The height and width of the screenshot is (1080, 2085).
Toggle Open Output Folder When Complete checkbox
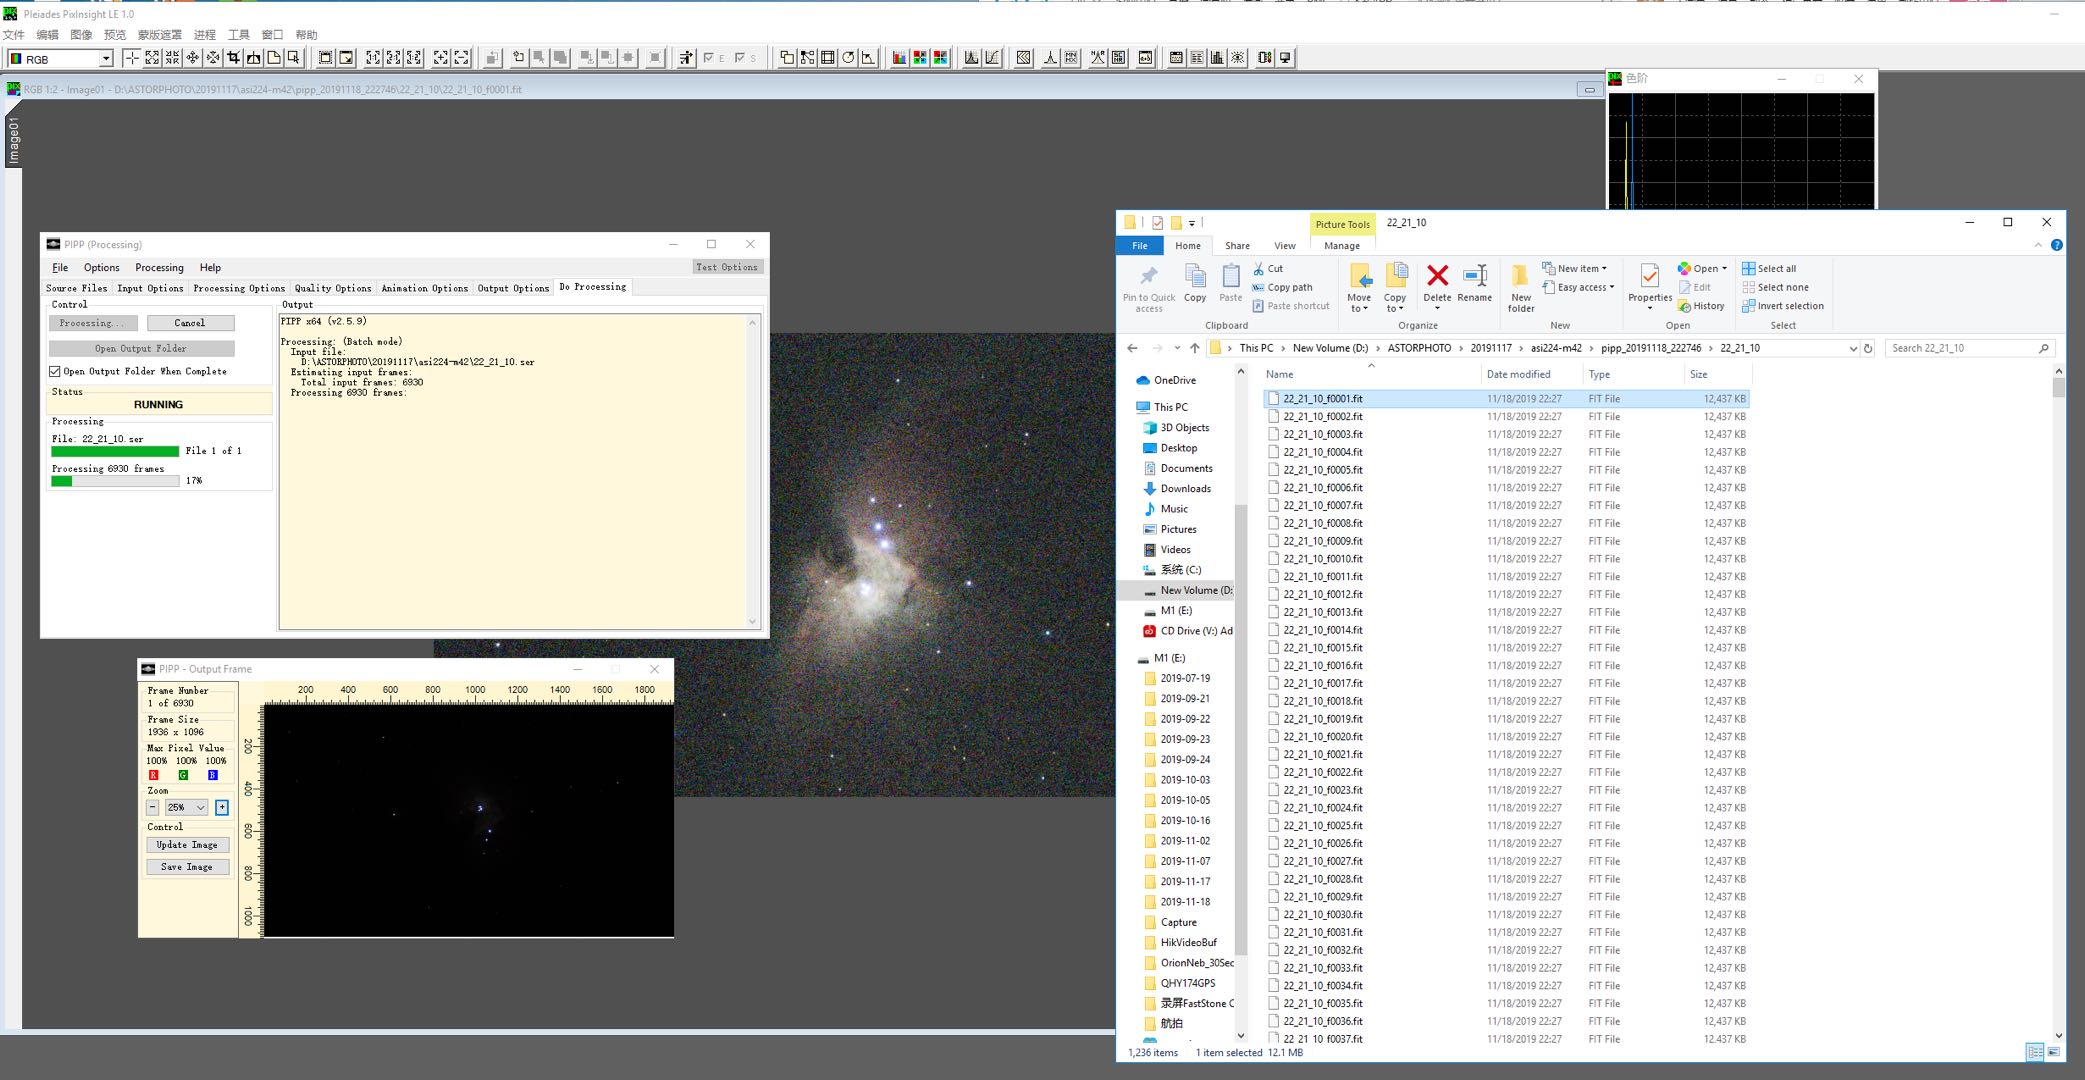click(x=52, y=371)
